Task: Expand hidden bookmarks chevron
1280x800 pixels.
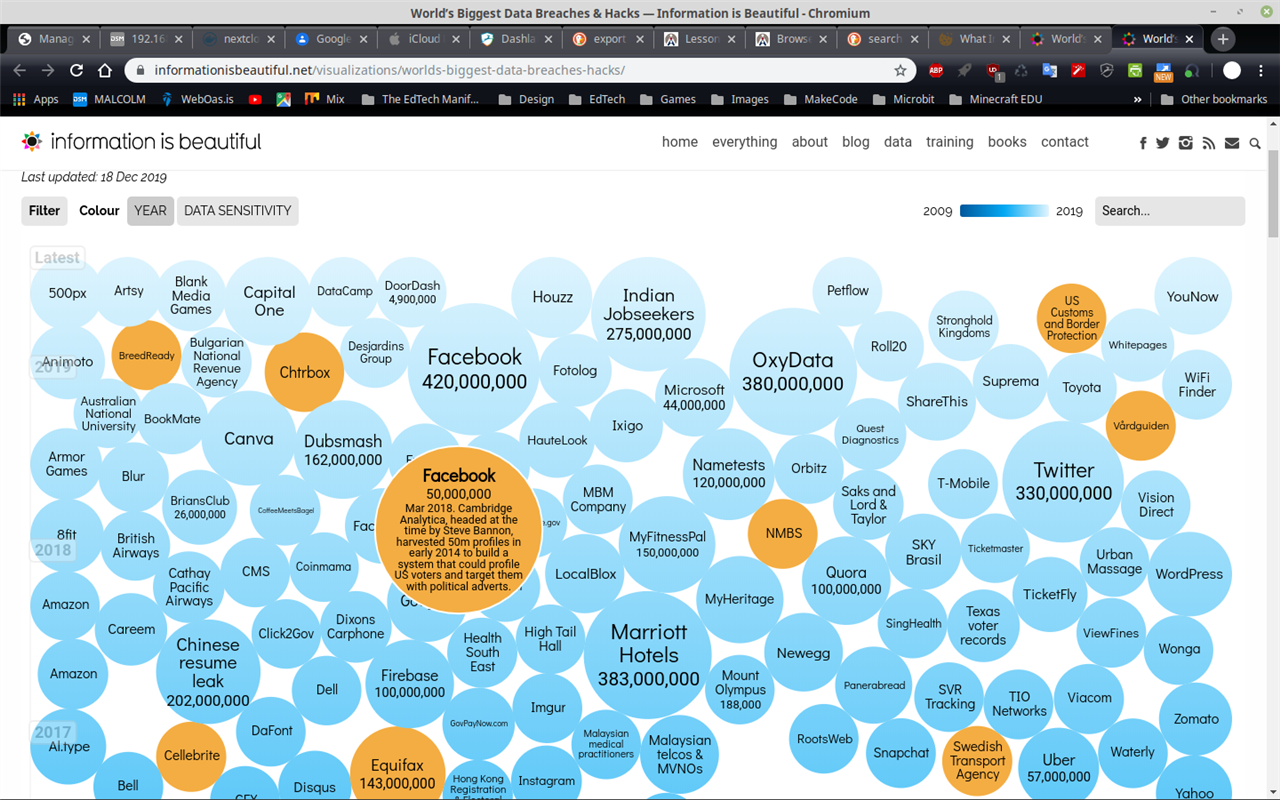Action: (1137, 99)
